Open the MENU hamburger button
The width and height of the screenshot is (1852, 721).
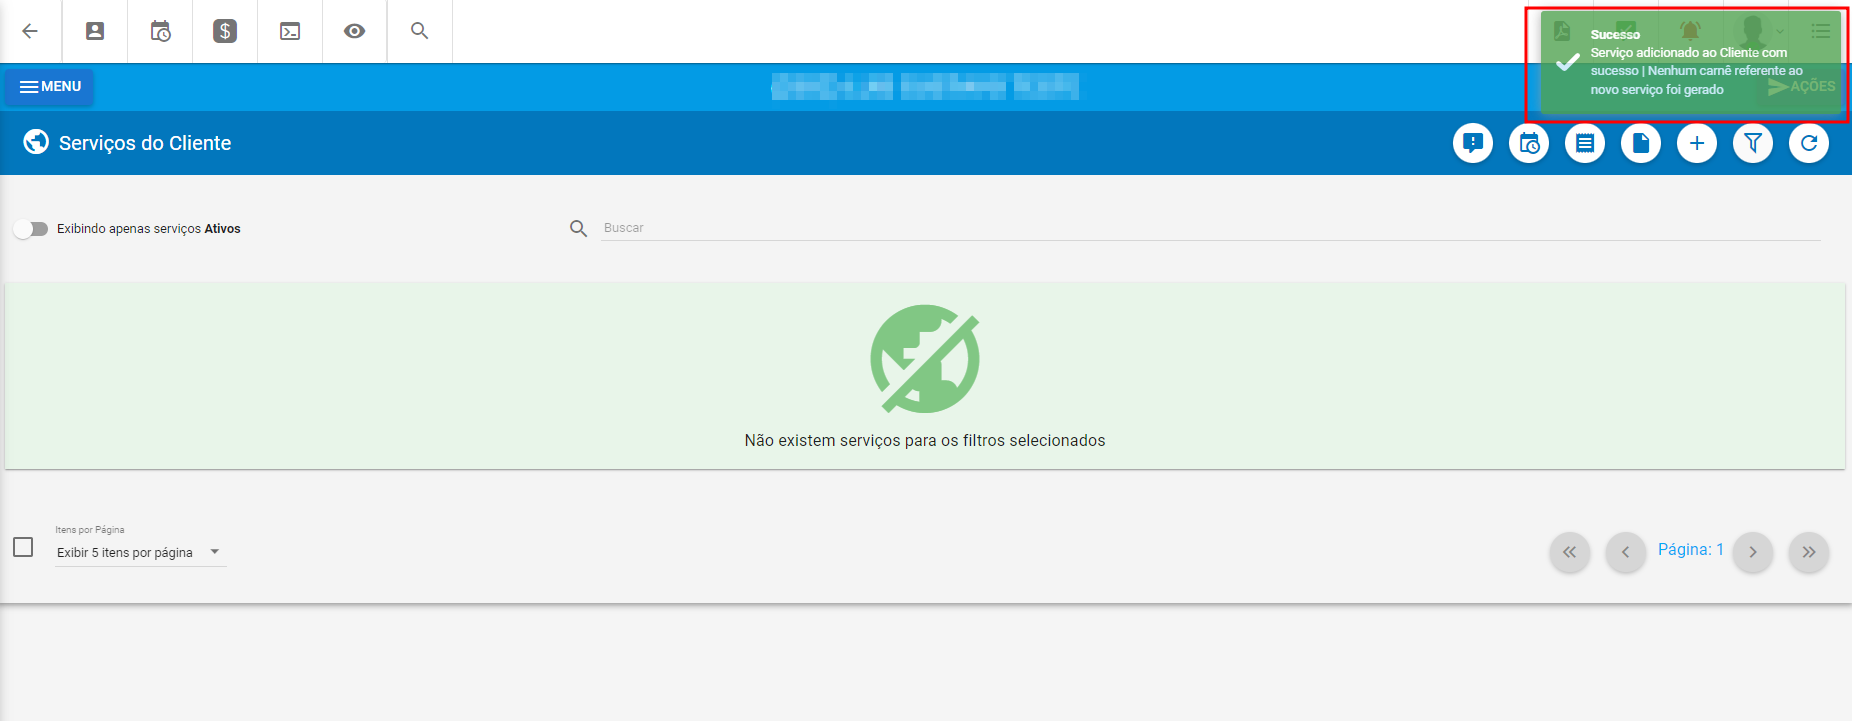50,87
